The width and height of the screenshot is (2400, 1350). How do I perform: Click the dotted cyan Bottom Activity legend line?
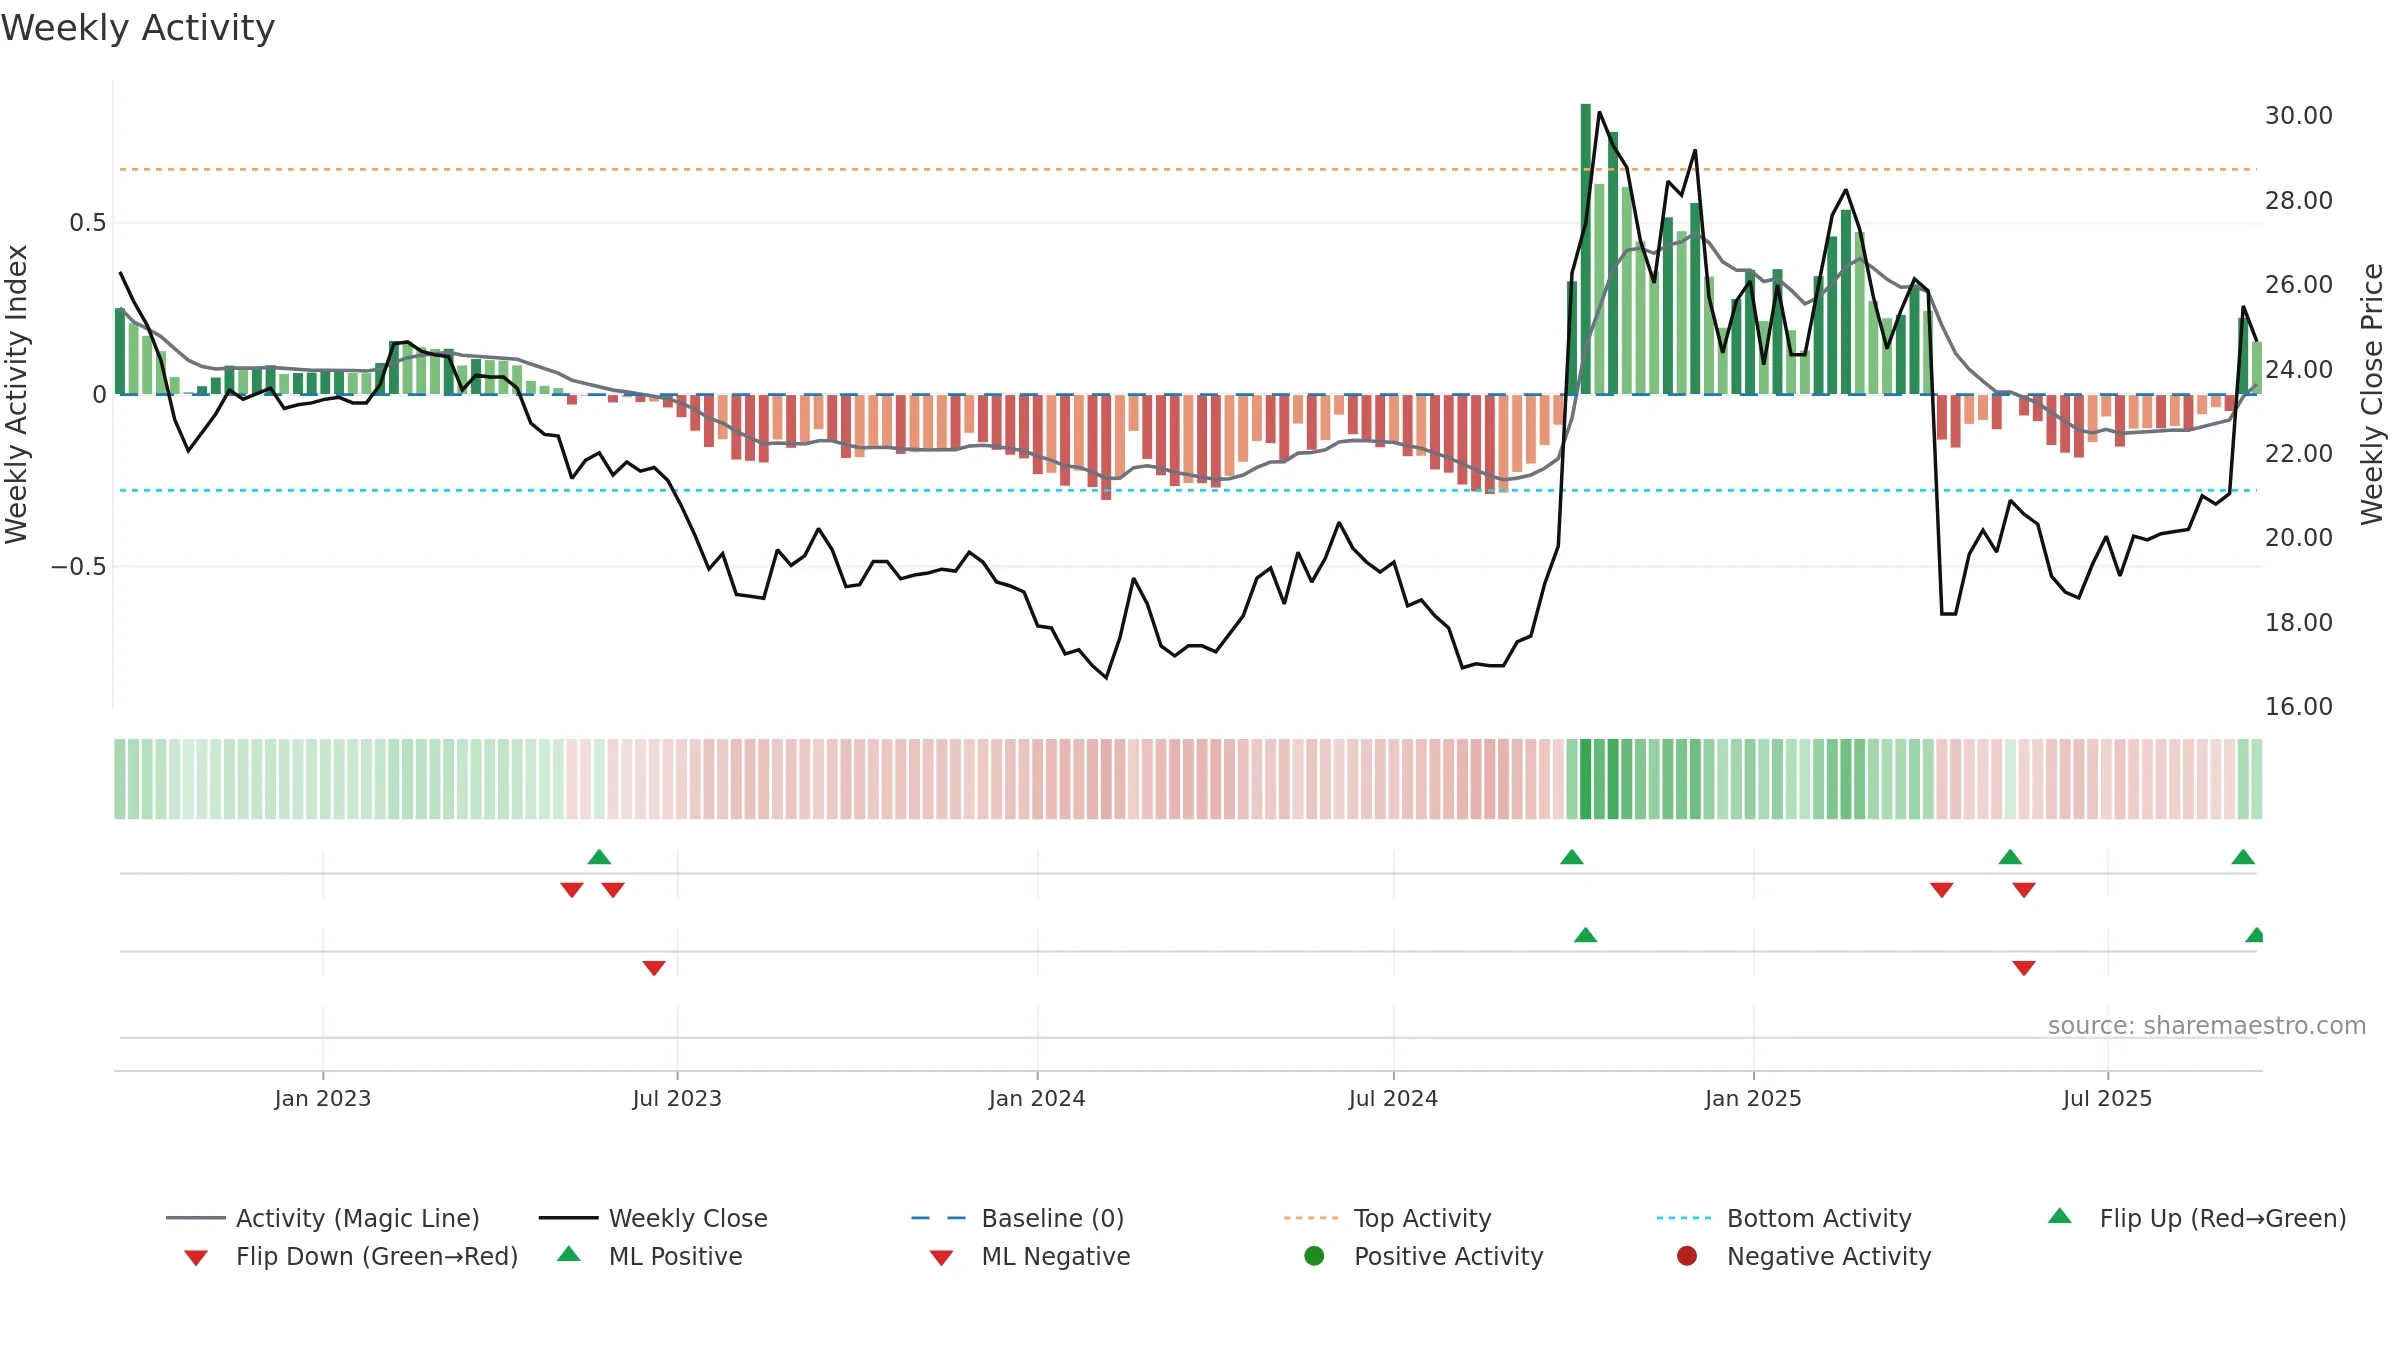point(1684,1218)
